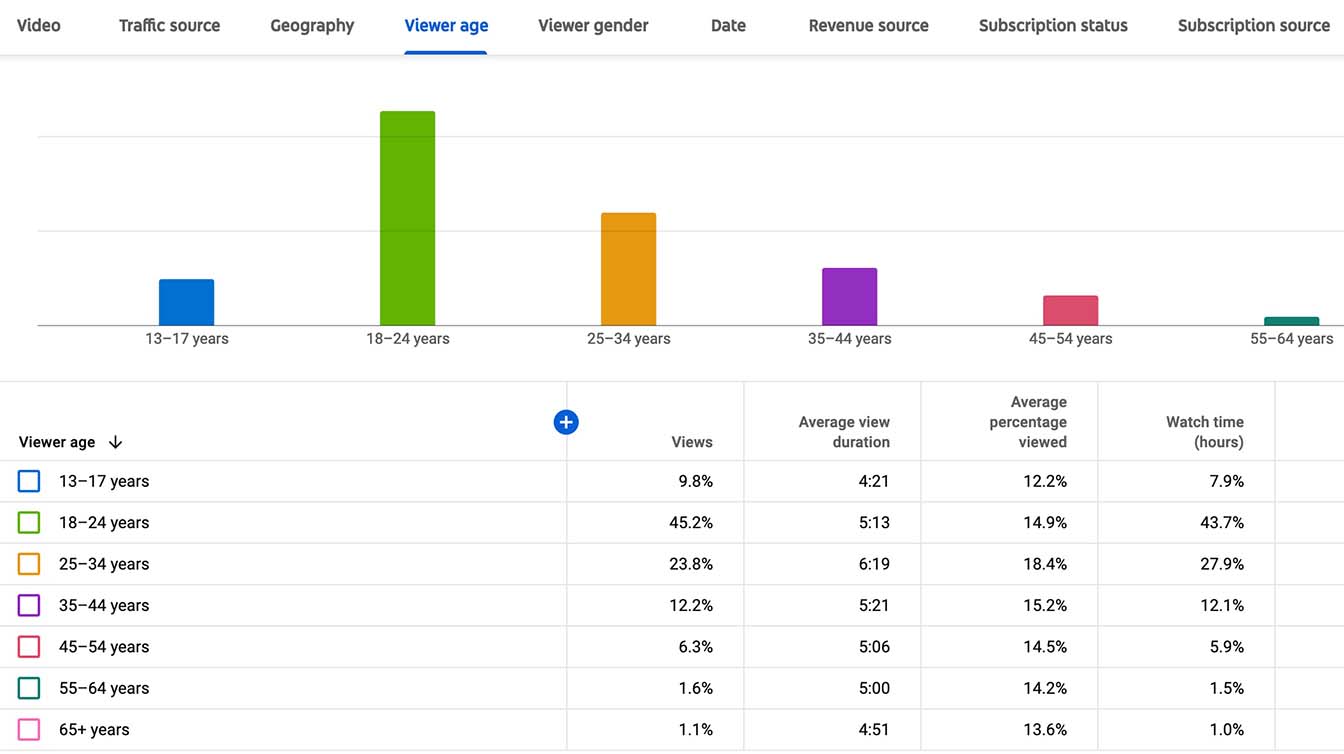Select the 18–24 years row label

pos(104,522)
